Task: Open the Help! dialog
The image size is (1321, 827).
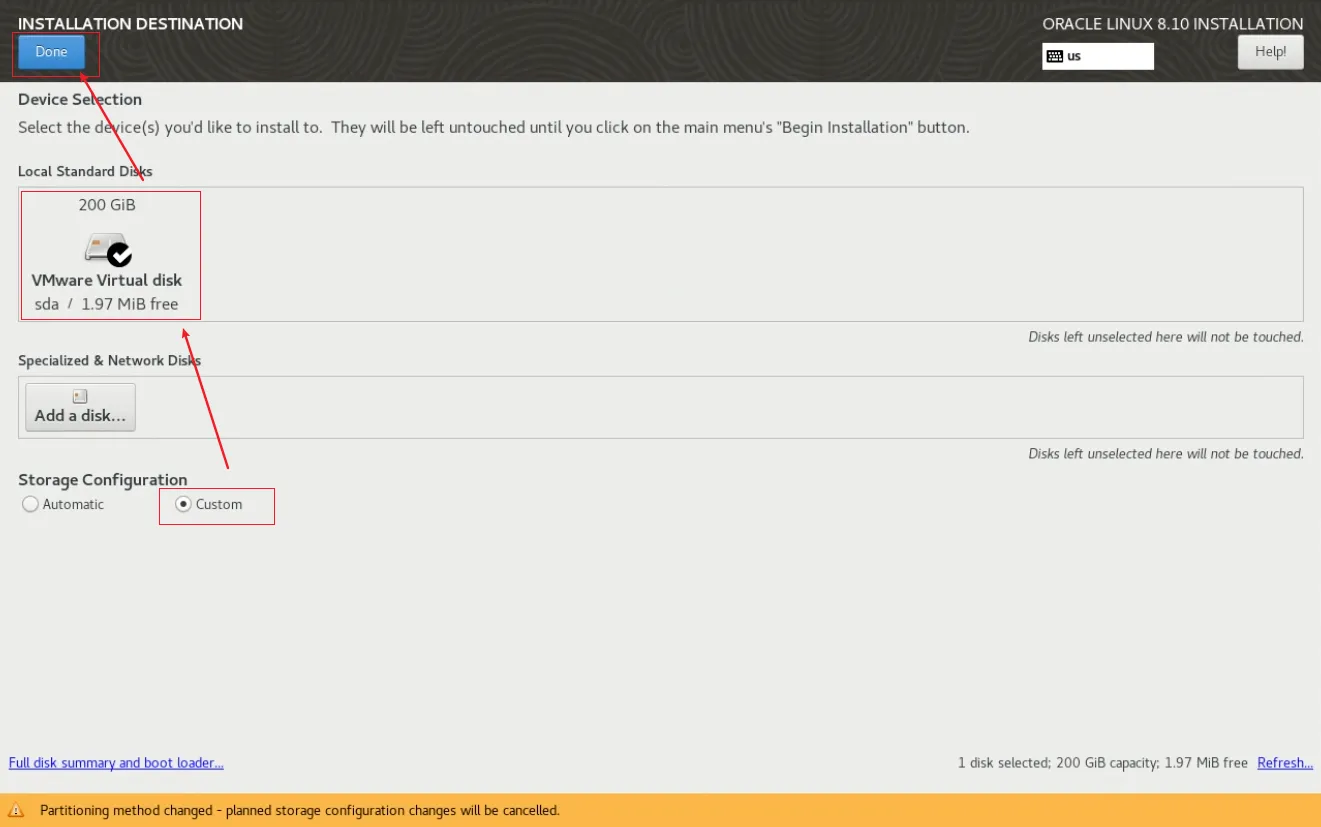Action: 1270,52
